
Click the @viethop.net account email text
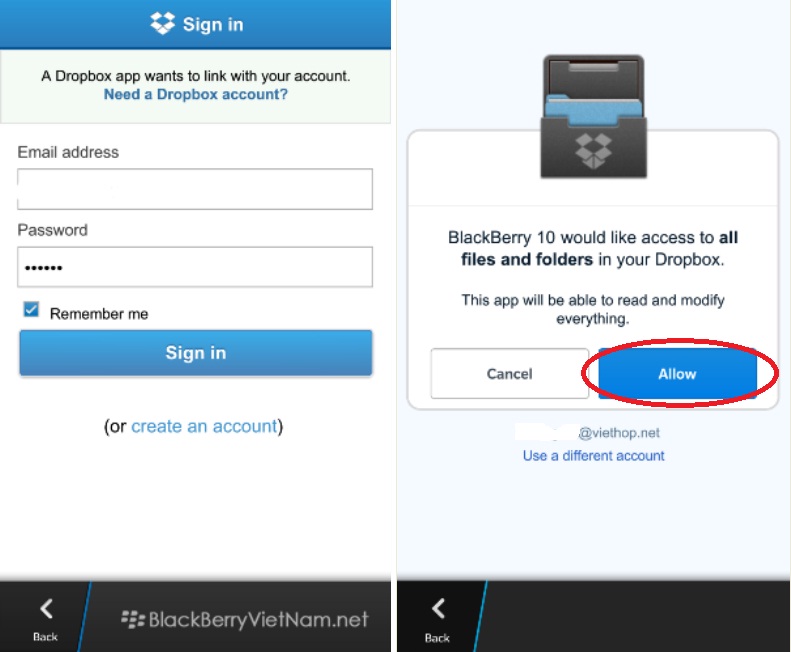(x=618, y=433)
